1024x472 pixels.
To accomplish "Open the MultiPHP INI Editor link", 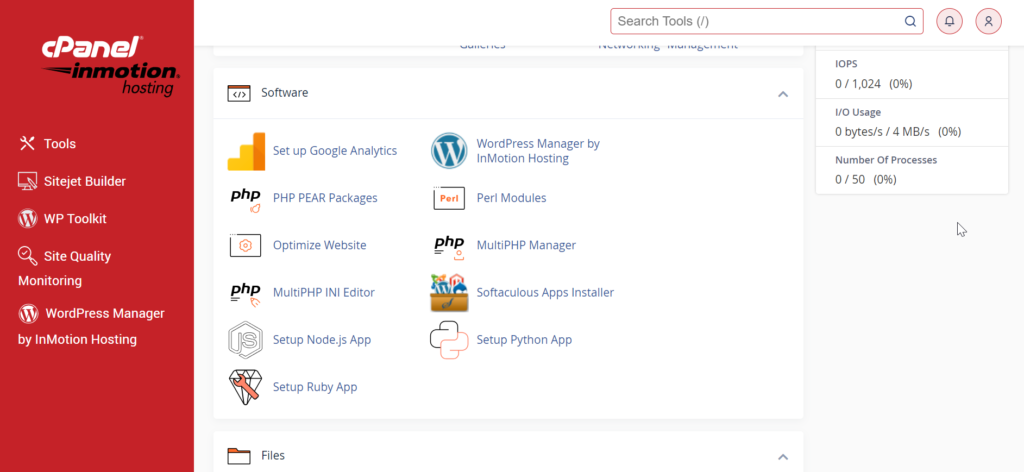I will pos(324,292).
